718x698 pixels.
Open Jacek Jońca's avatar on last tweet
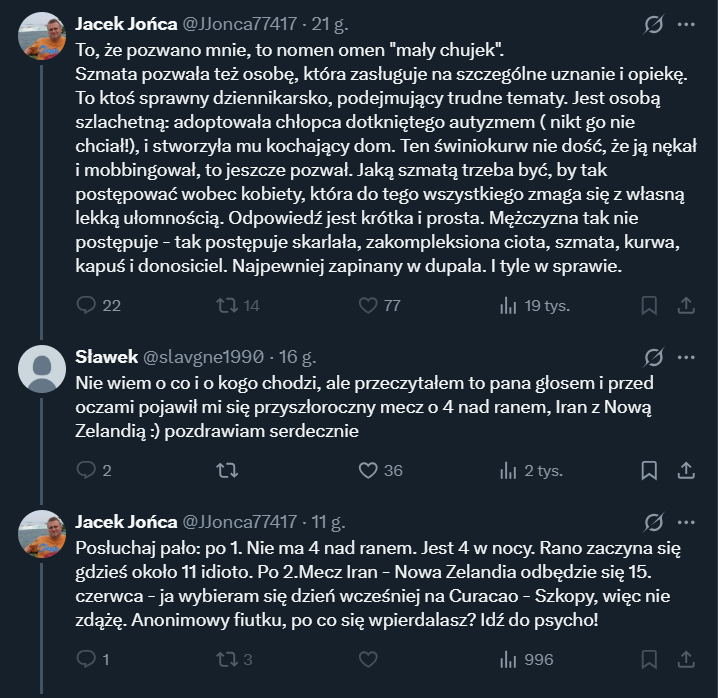[43, 535]
